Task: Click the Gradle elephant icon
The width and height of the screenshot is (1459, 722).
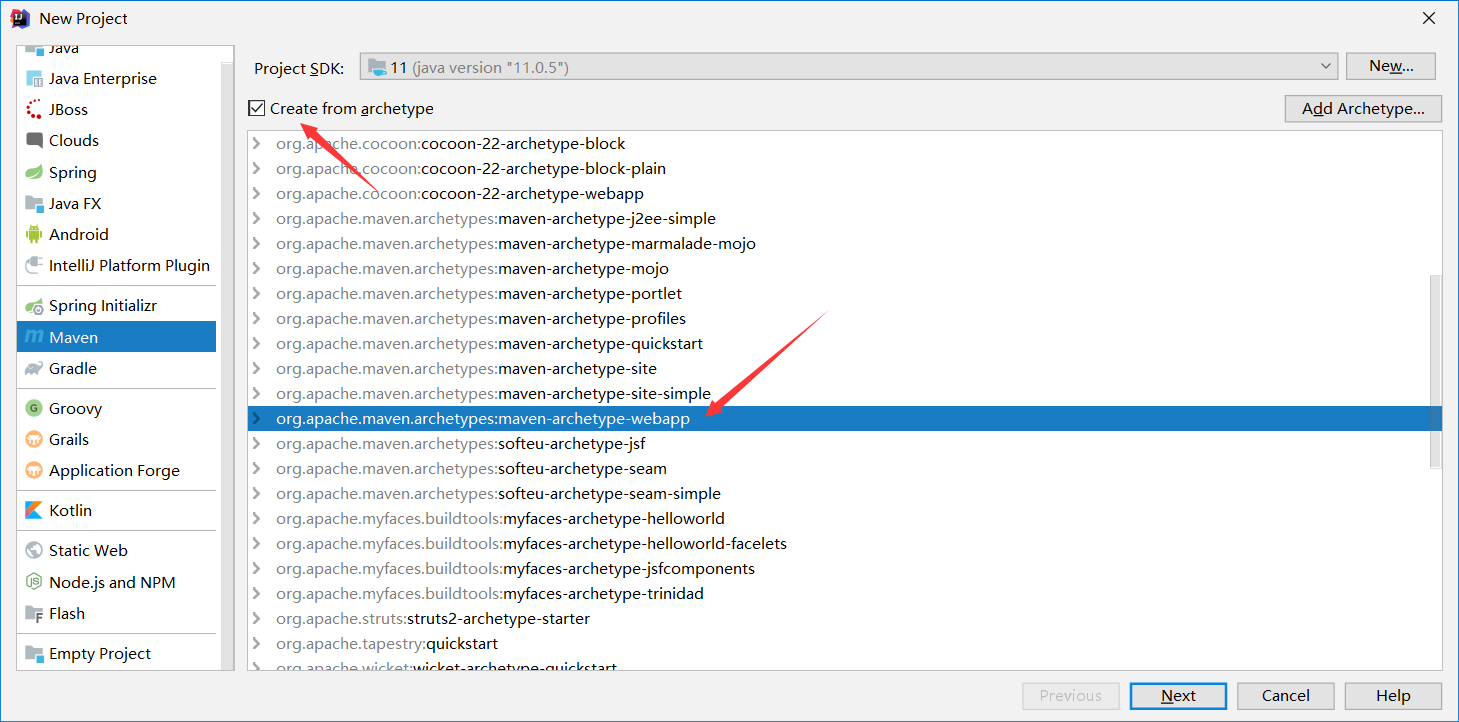Action: [x=35, y=369]
